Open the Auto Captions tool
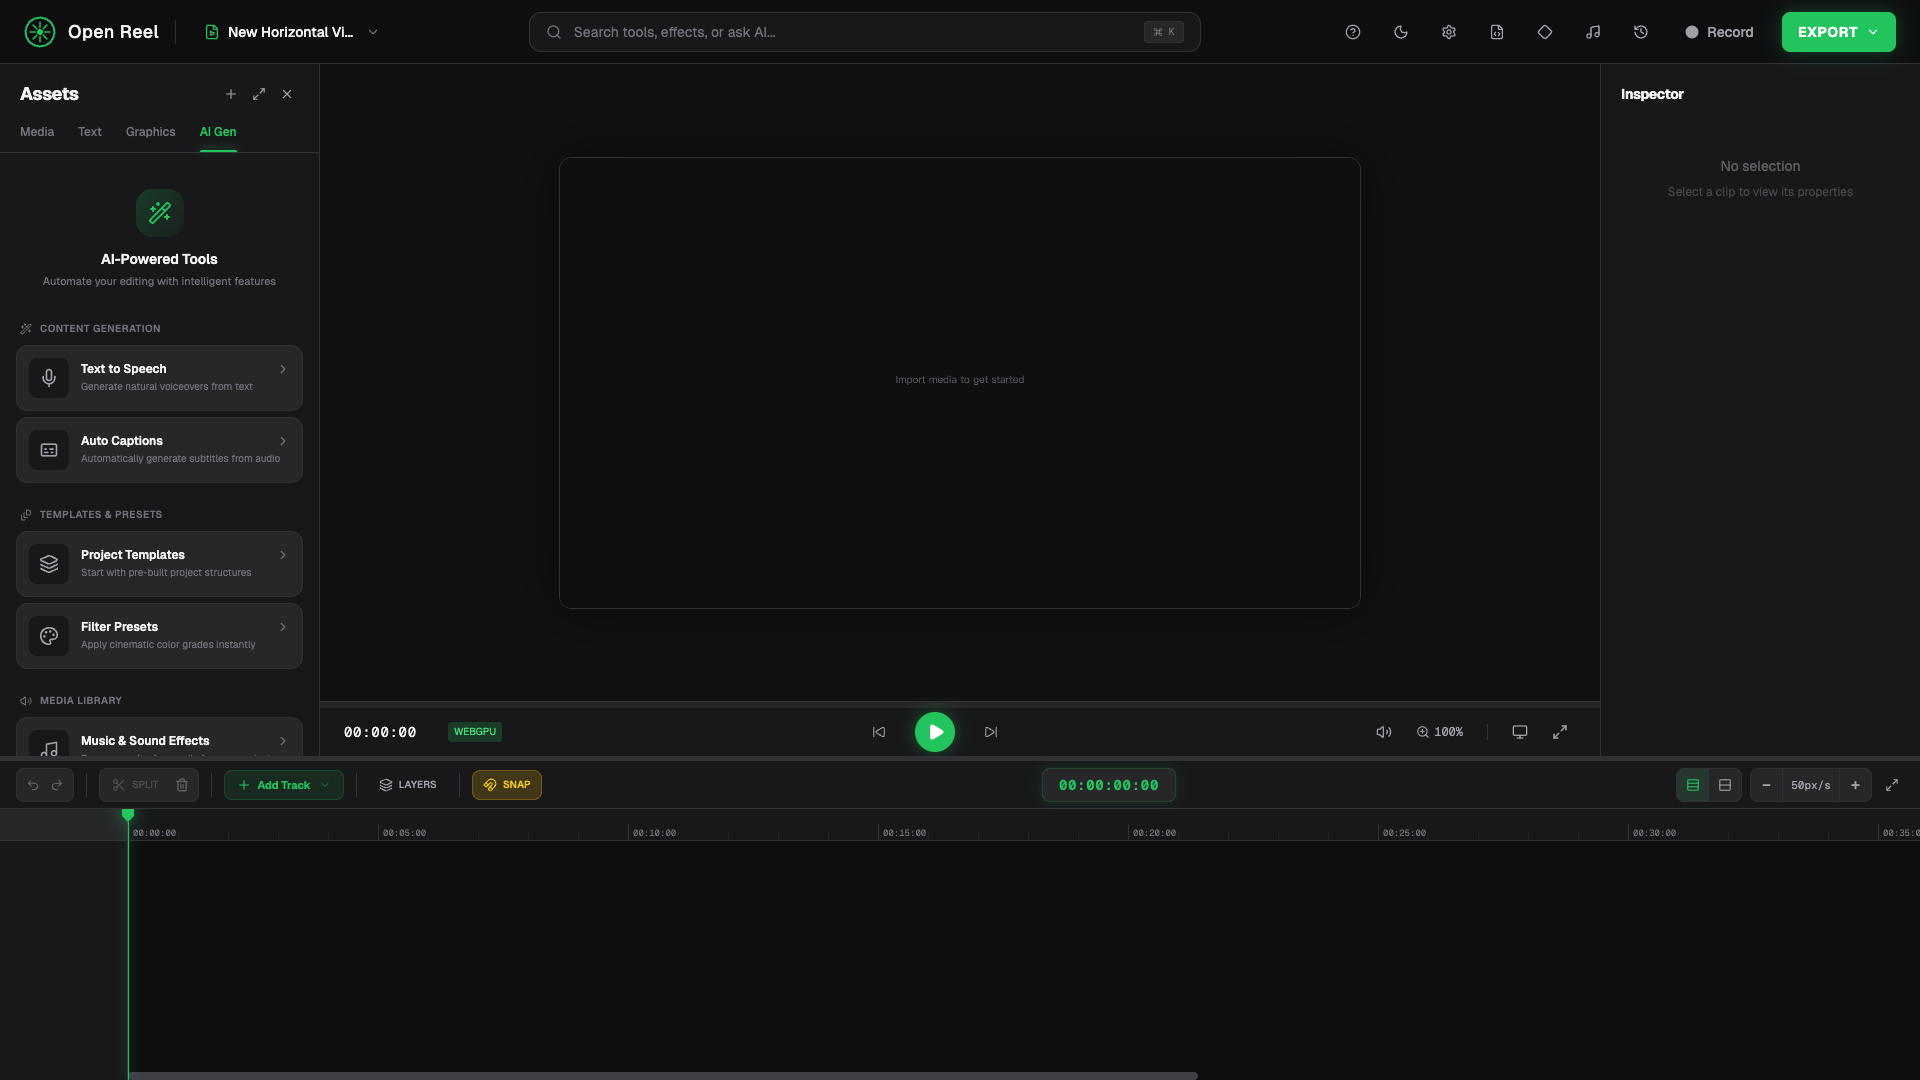 159,450
